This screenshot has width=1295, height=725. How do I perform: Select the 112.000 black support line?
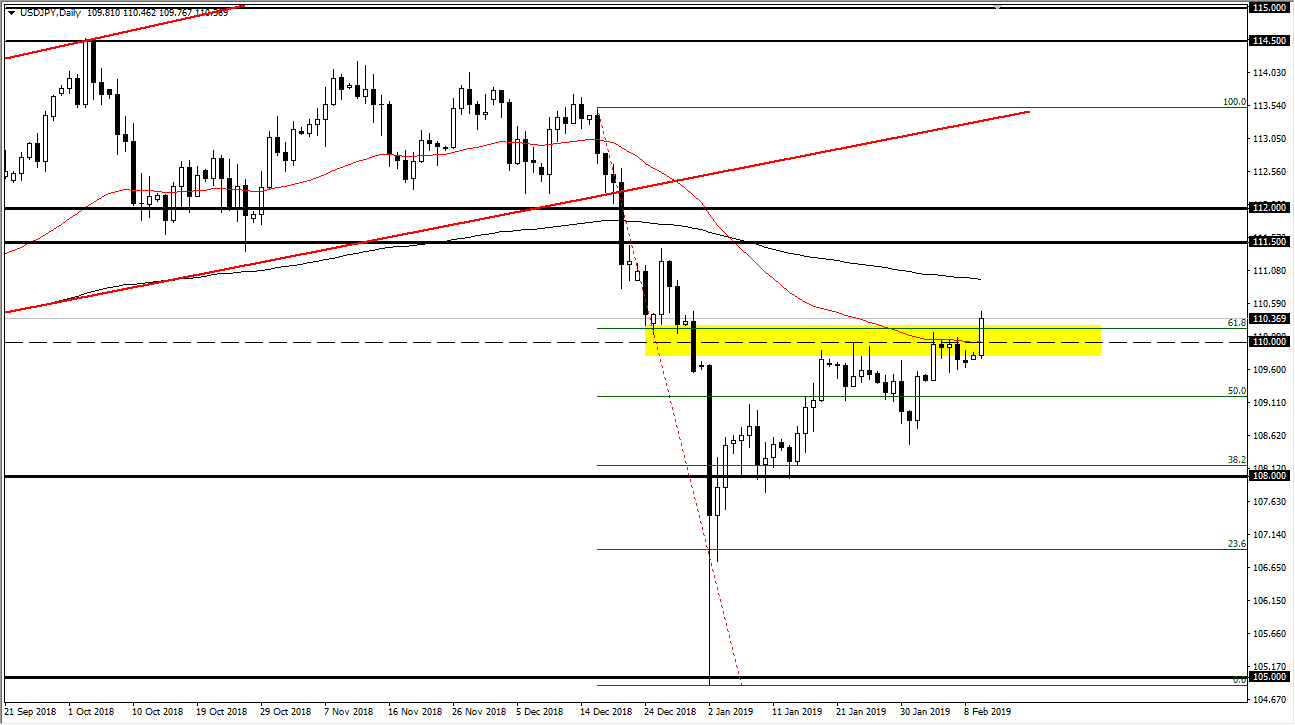click(x=400, y=208)
